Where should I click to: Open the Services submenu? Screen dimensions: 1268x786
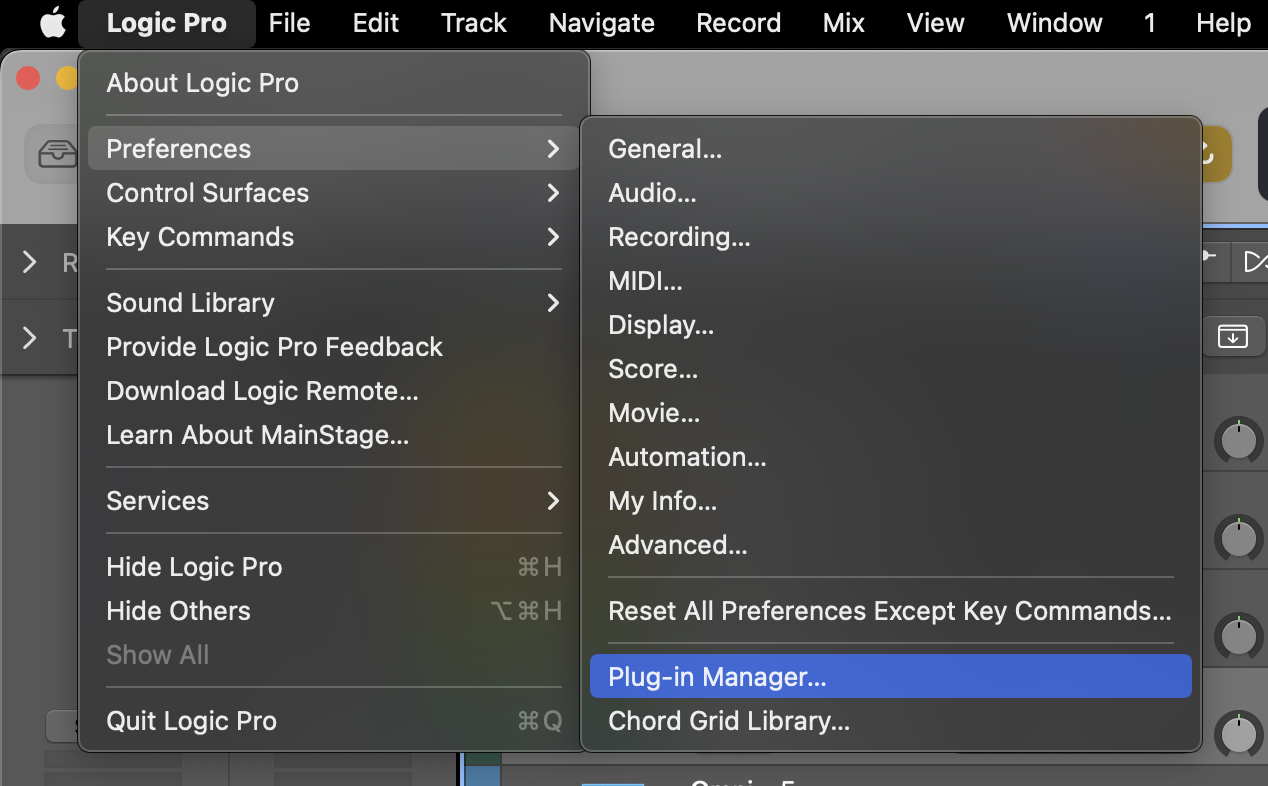pyautogui.click(x=333, y=501)
